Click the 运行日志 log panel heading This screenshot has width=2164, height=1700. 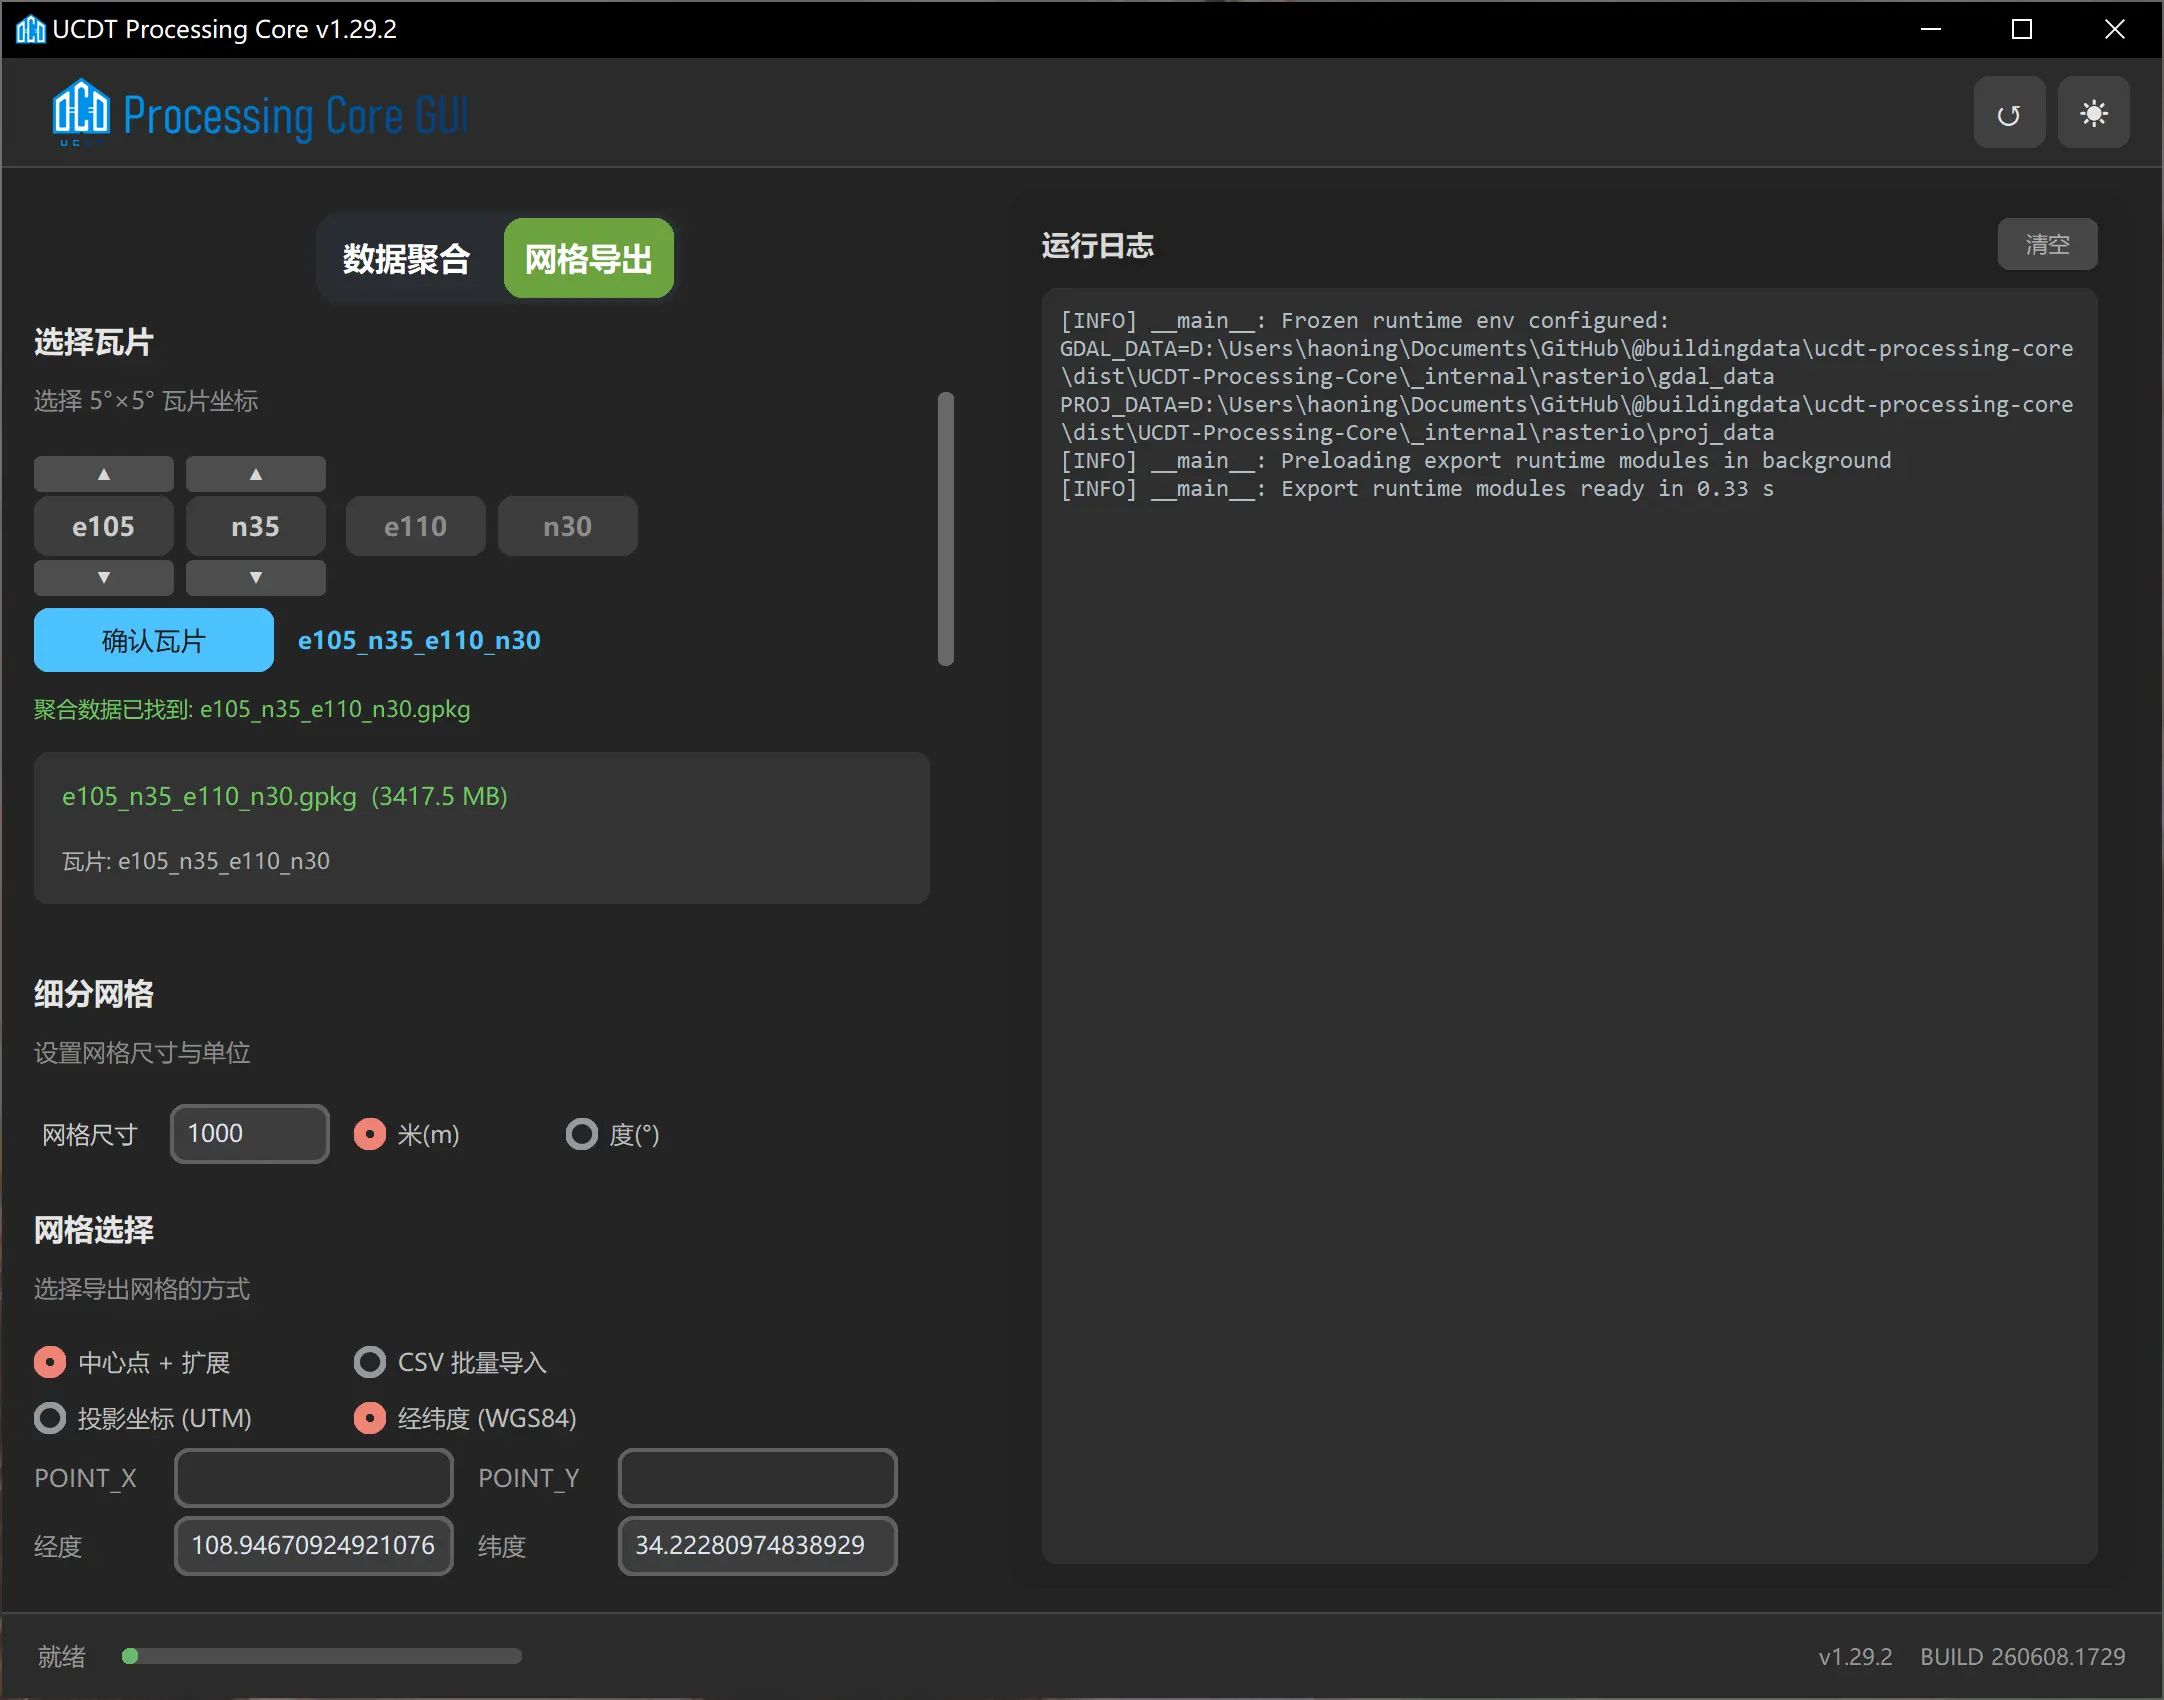[x=1097, y=245]
